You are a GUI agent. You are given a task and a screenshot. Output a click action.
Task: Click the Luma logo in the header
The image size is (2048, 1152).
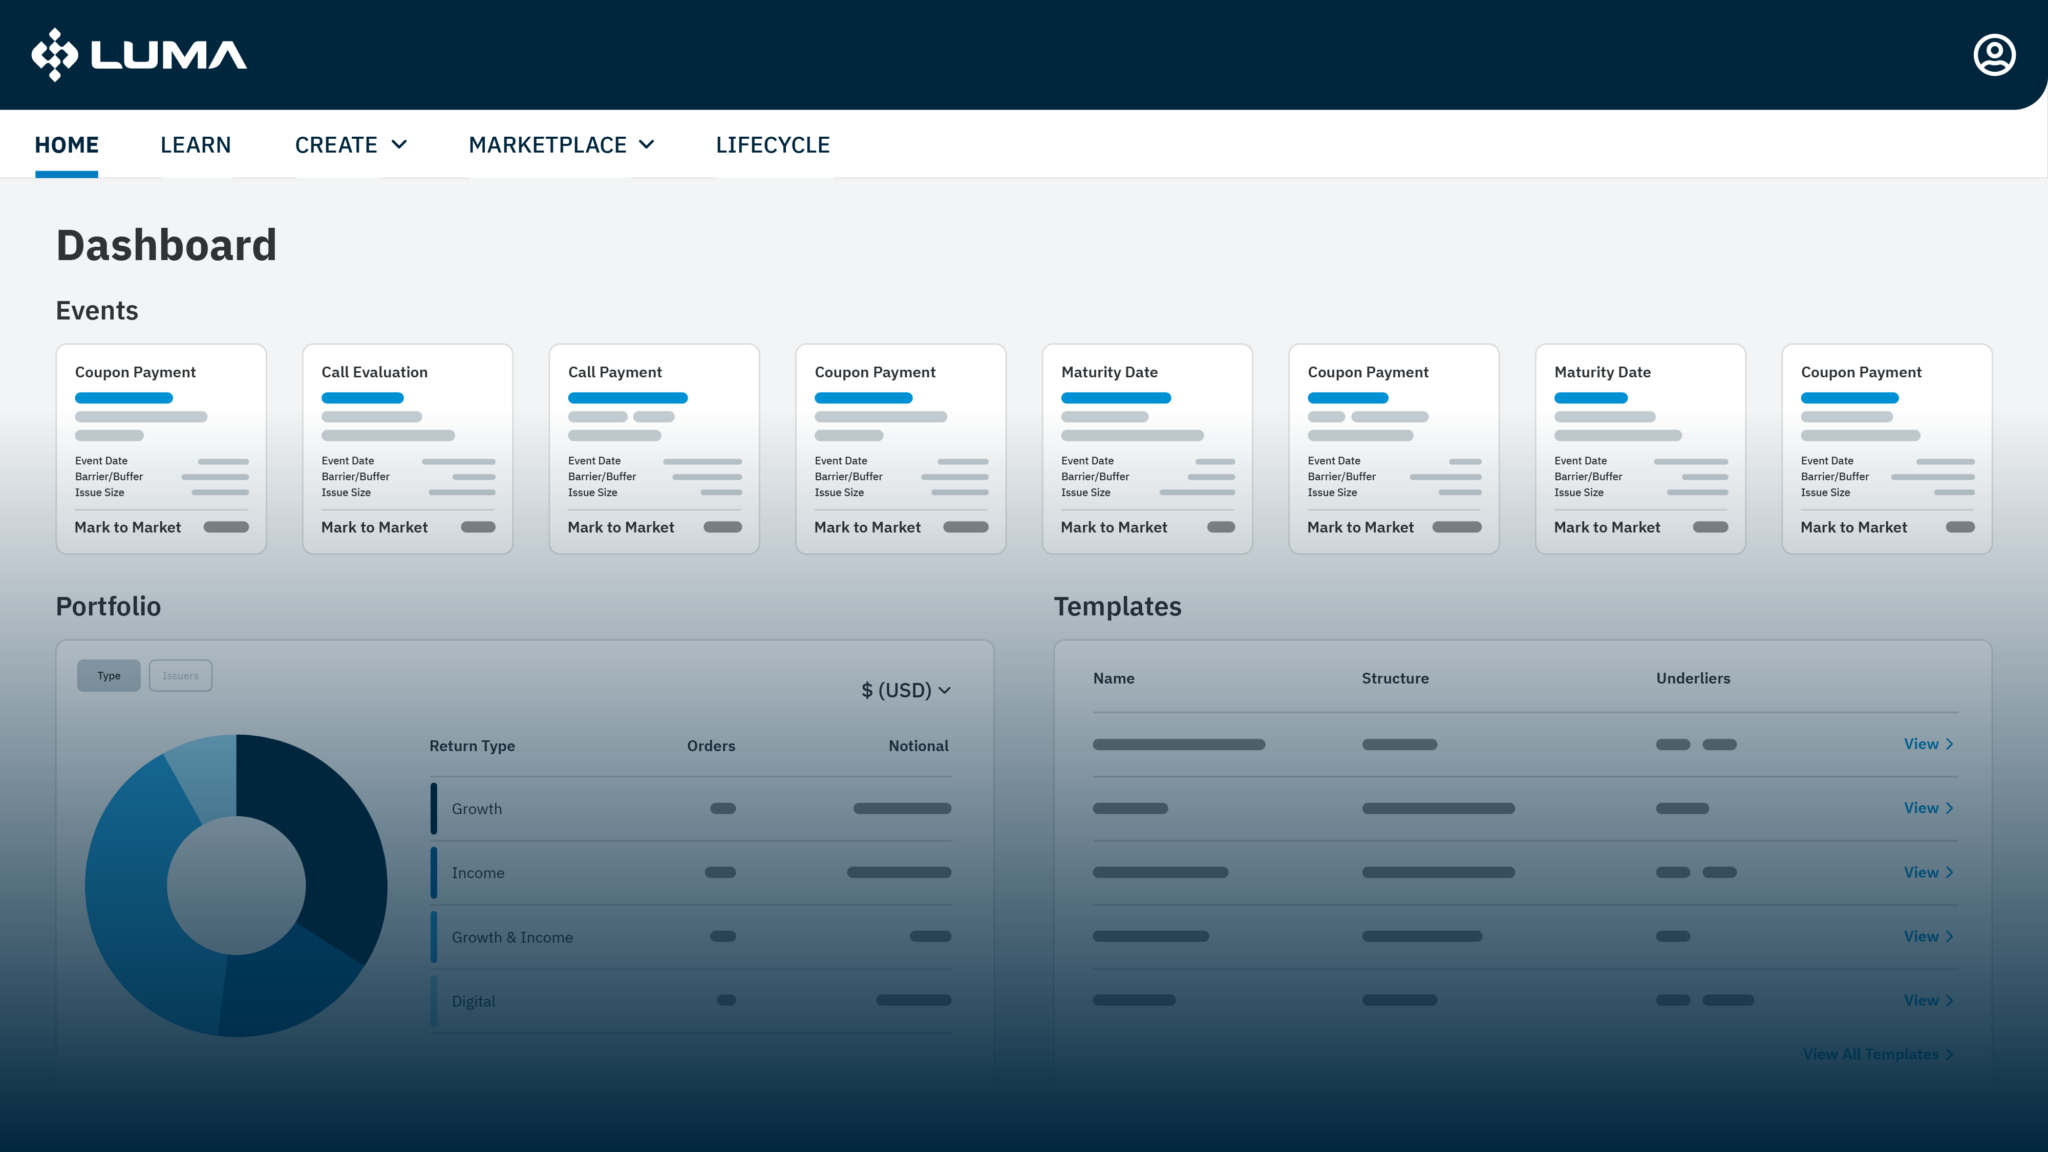(x=139, y=54)
